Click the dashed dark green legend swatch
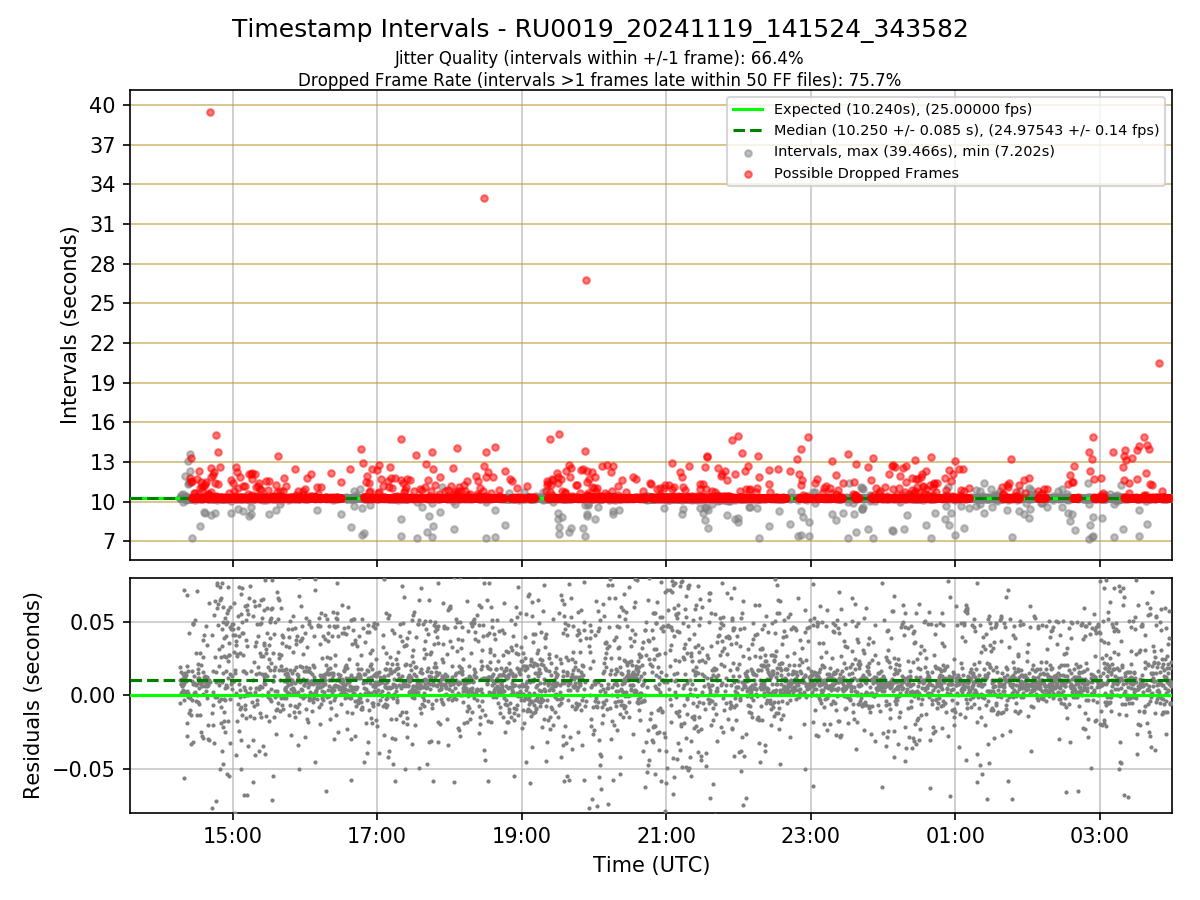This screenshot has width=1200, height=900. tap(749, 130)
